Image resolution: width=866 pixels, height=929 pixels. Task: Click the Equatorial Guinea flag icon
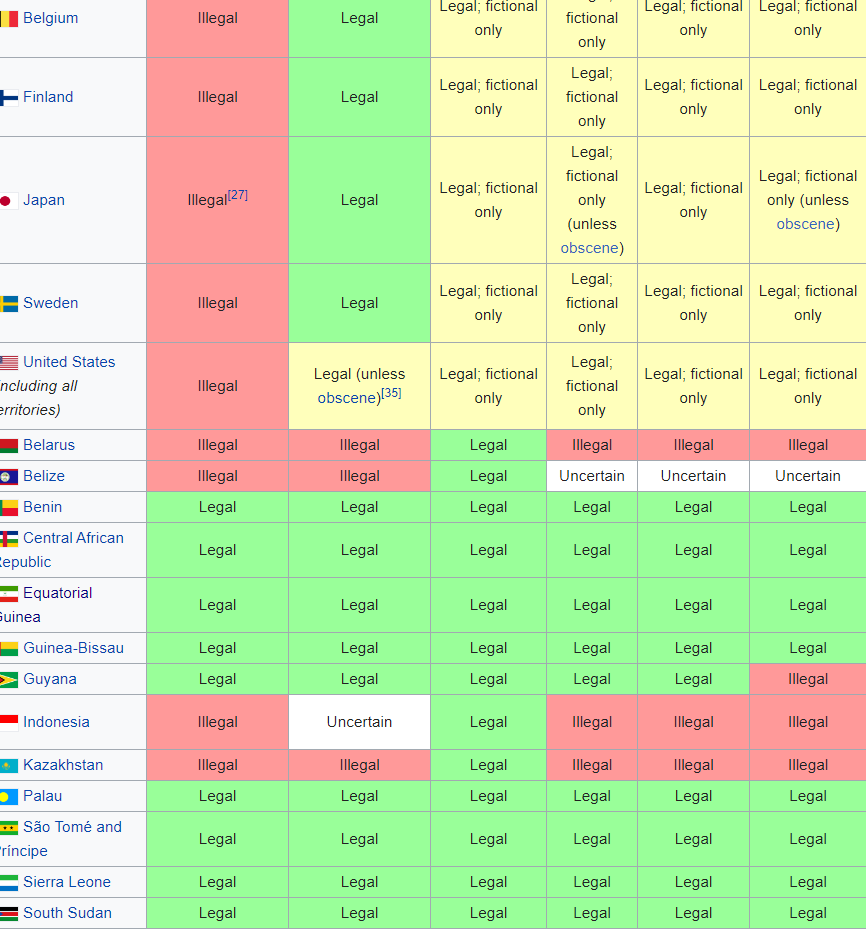coord(9,594)
